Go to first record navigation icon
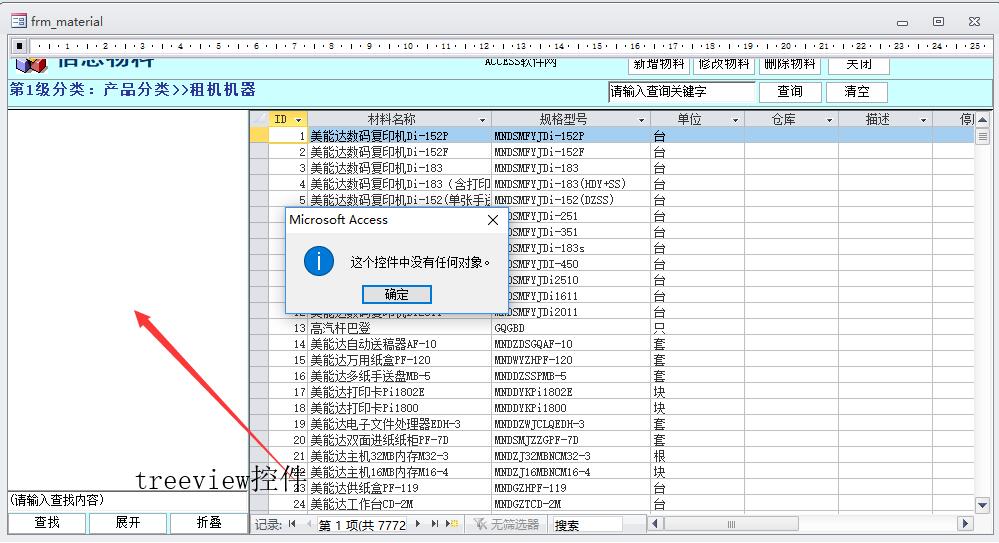This screenshot has height=543, width=999. coord(292,524)
